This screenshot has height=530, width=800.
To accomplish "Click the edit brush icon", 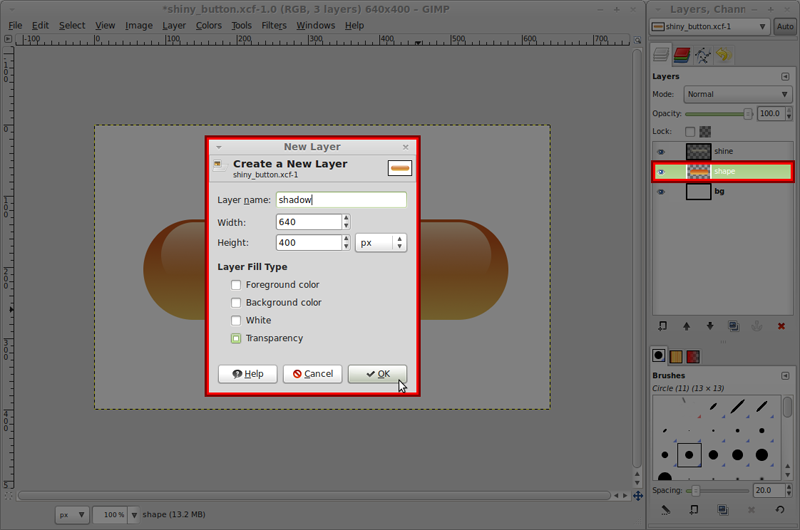I will point(665,509).
